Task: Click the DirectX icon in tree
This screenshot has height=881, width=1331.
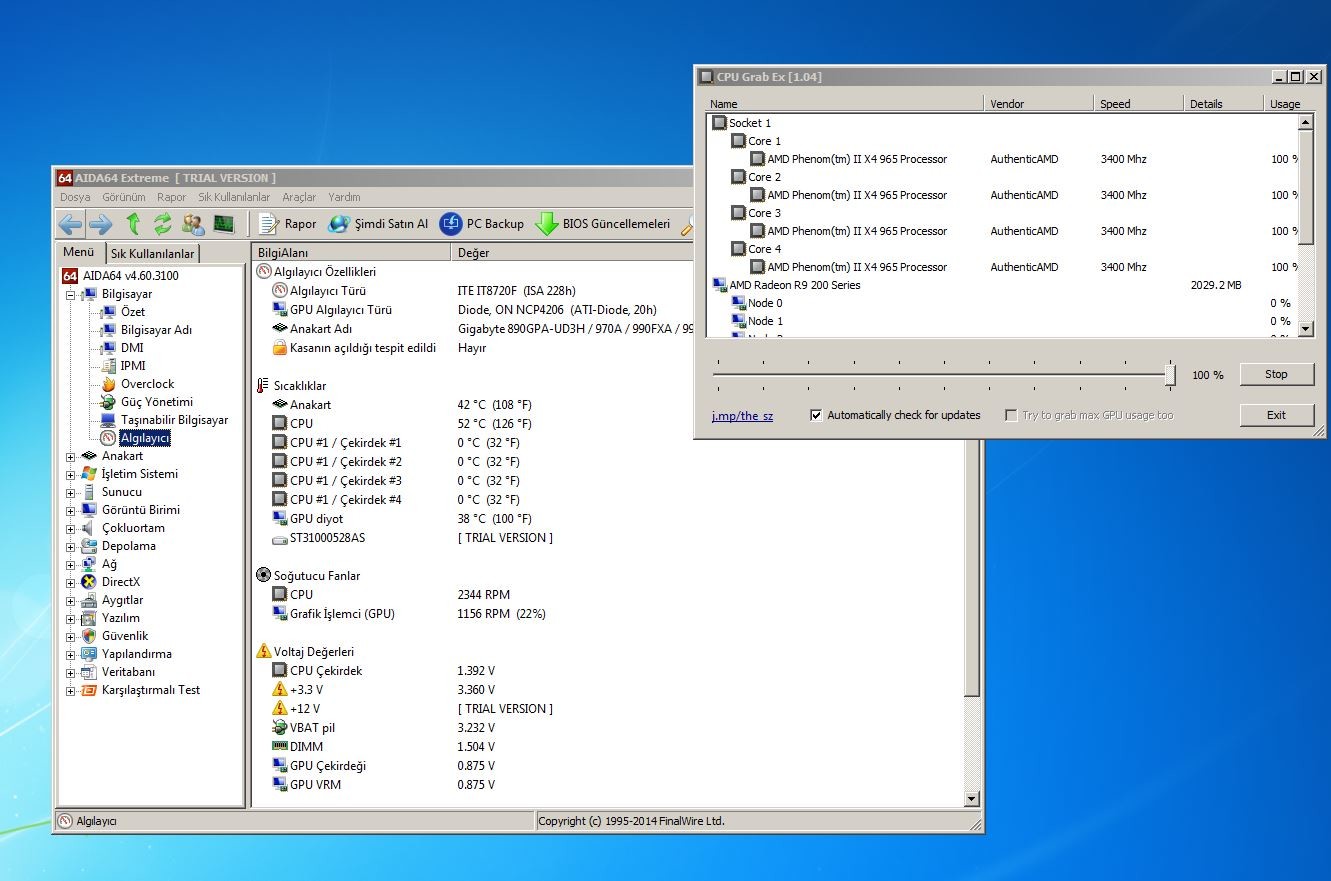Action: coord(89,582)
